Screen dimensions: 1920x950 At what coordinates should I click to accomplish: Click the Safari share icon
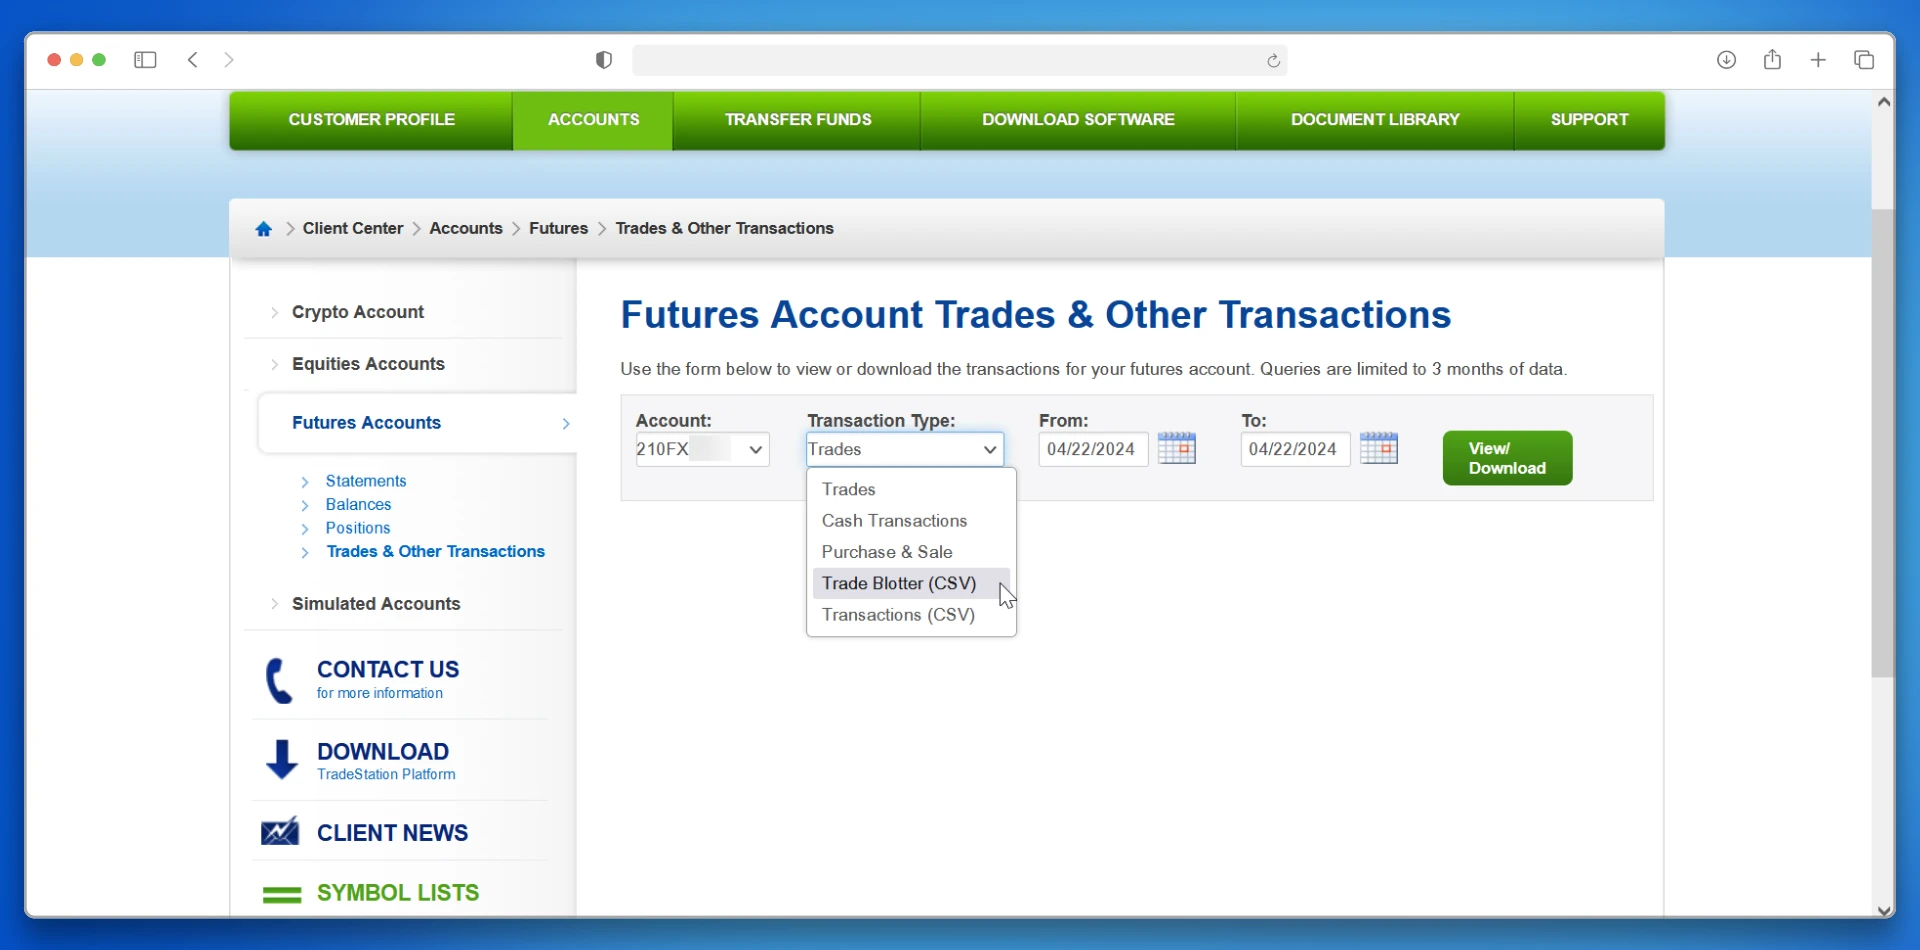(1772, 60)
